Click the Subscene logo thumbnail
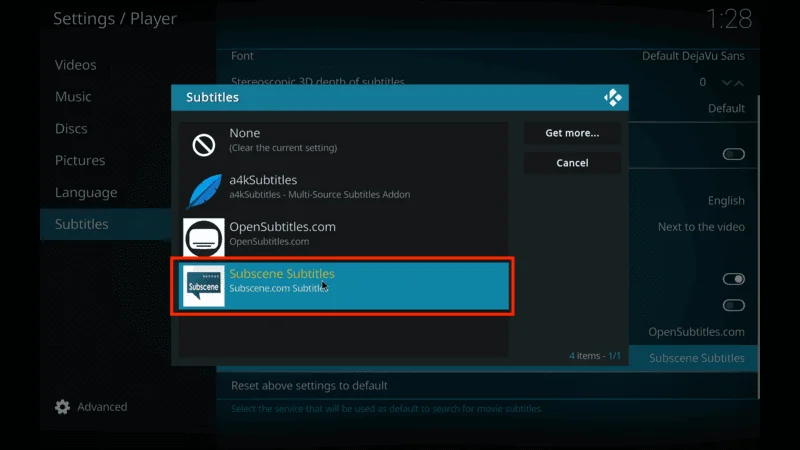 204,286
